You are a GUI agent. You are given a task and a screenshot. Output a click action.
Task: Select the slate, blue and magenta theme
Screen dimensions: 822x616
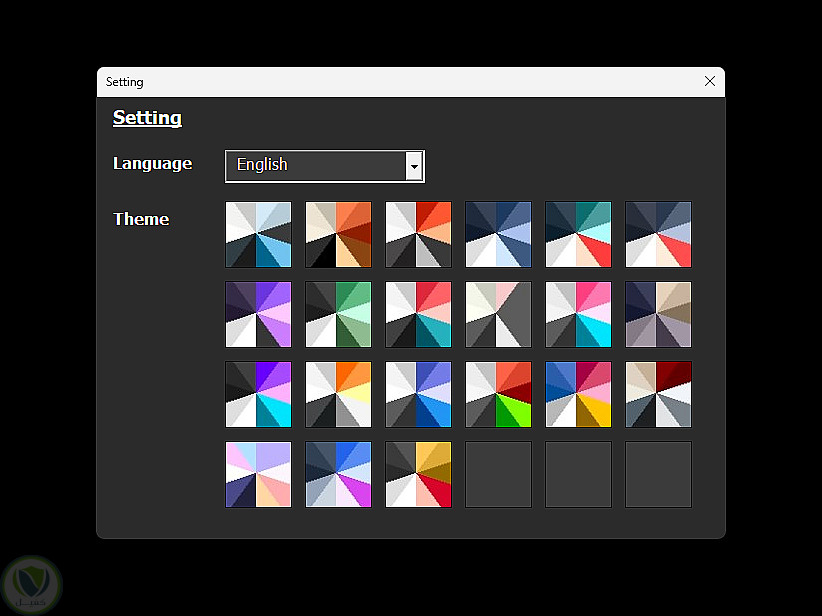coord(338,474)
